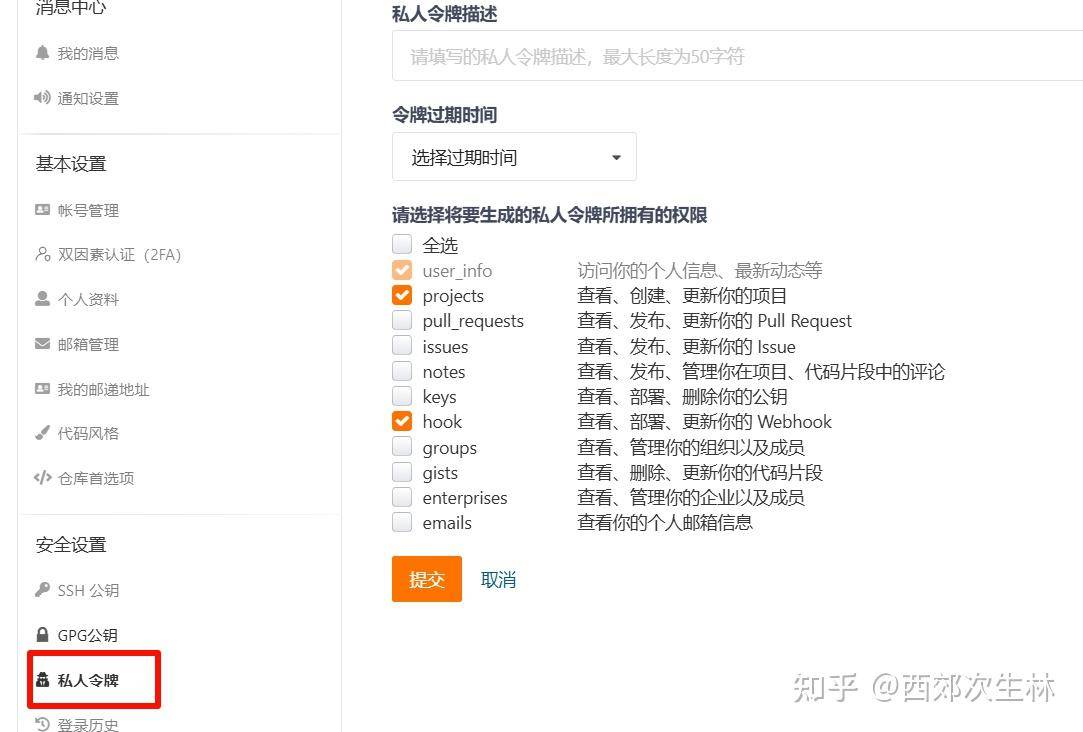
Task: Click the key icon beside SSH 公钥
Action: 42,590
